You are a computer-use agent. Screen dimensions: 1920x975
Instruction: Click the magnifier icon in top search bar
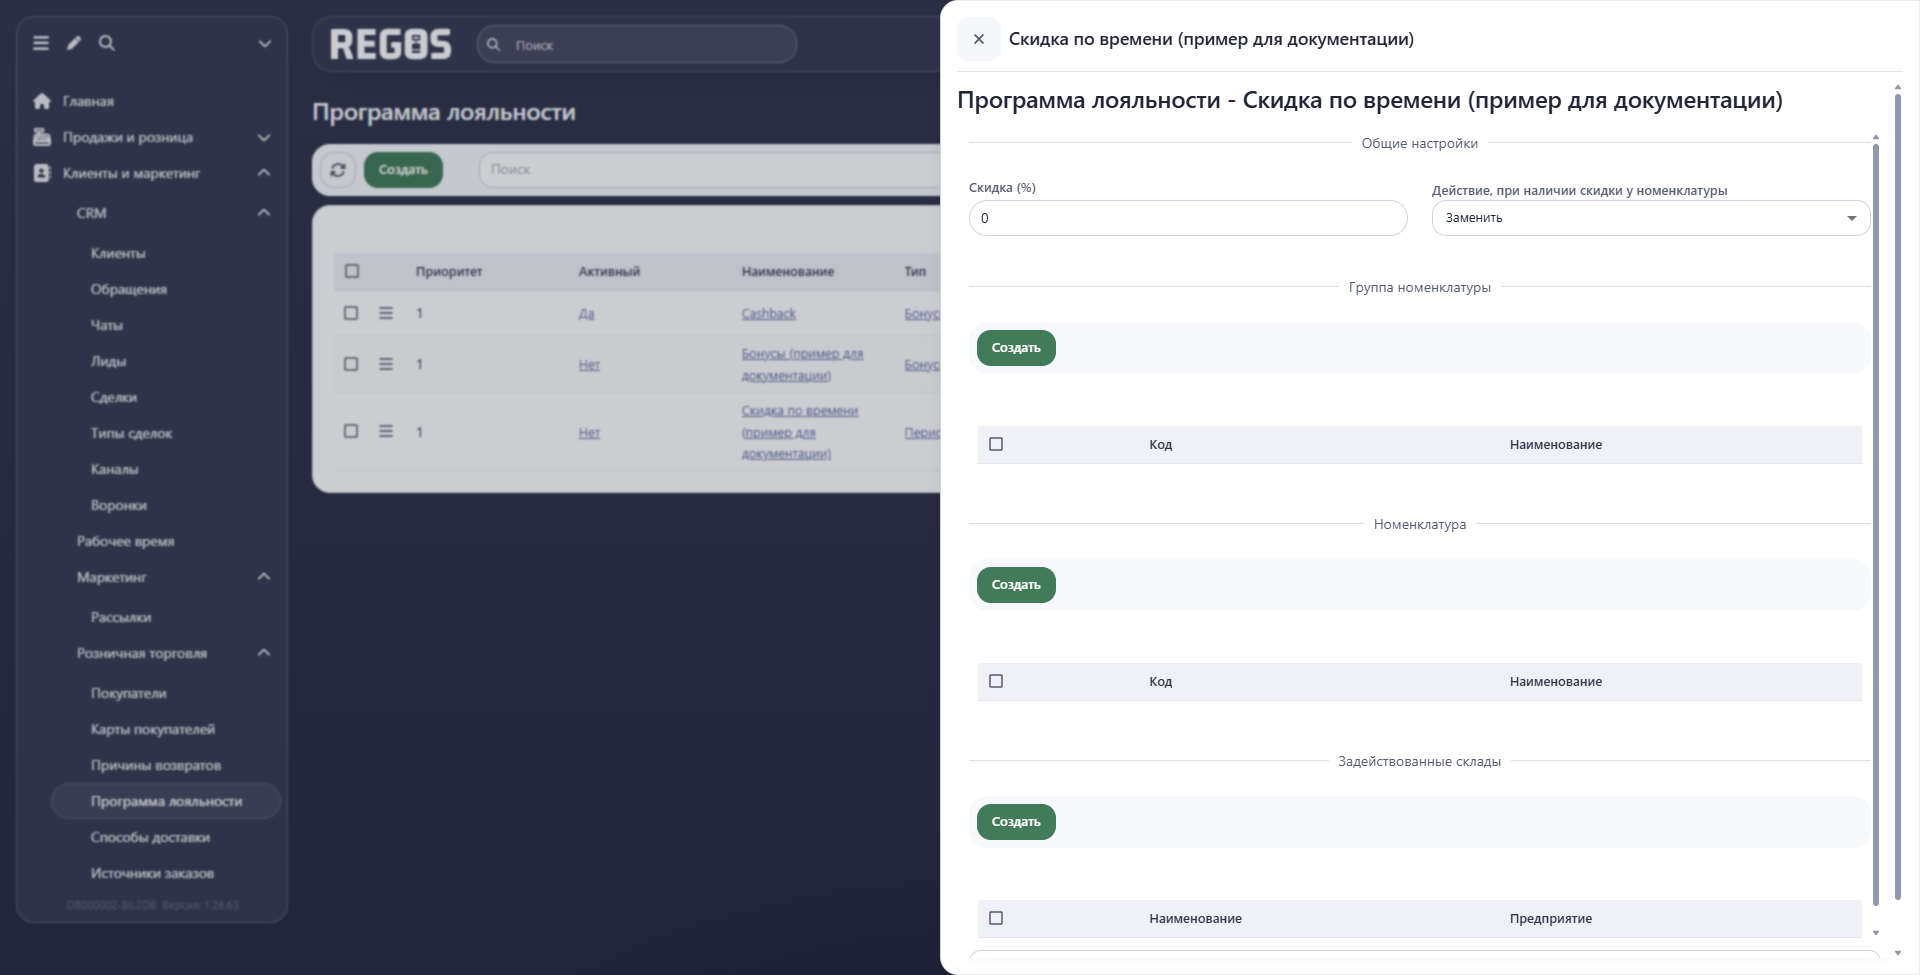493,45
